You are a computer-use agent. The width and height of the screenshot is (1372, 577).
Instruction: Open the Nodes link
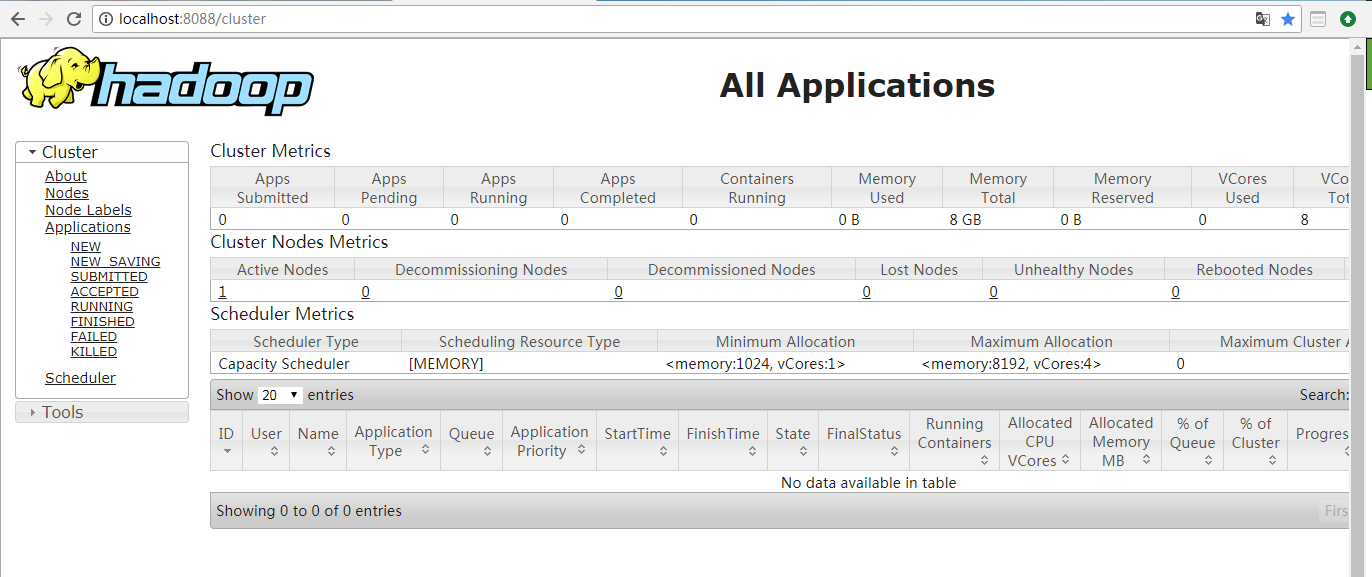coord(67,193)
